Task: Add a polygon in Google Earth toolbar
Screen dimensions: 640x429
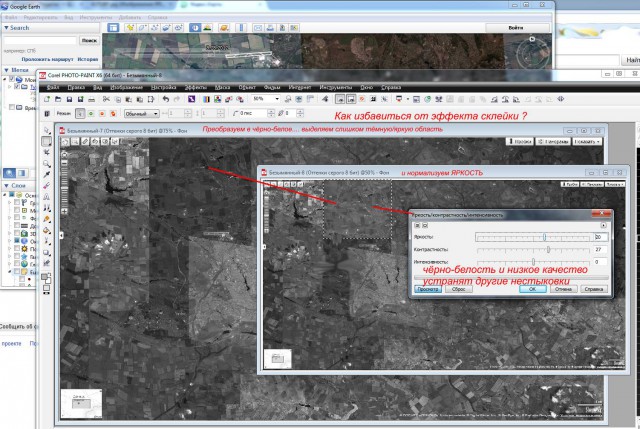Action: [x=142, y=28]
